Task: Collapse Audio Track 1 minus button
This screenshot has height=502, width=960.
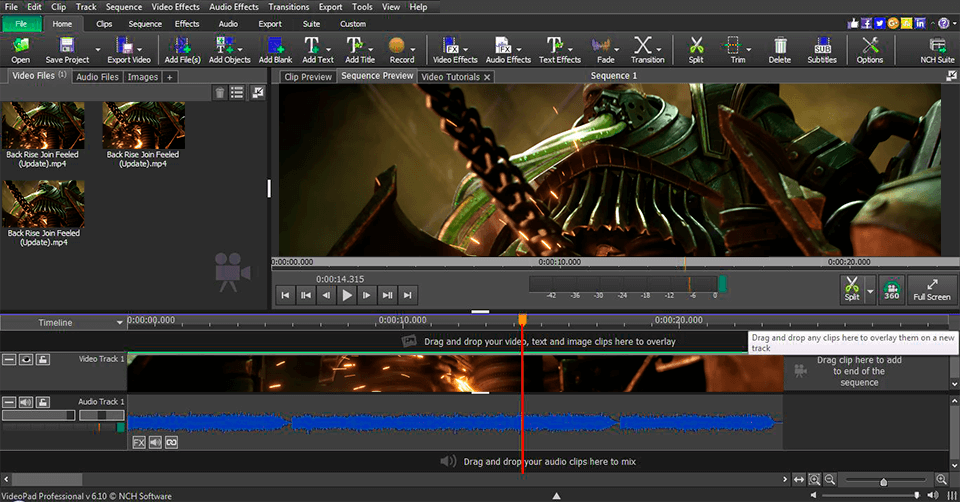Action: coord(9,402)
